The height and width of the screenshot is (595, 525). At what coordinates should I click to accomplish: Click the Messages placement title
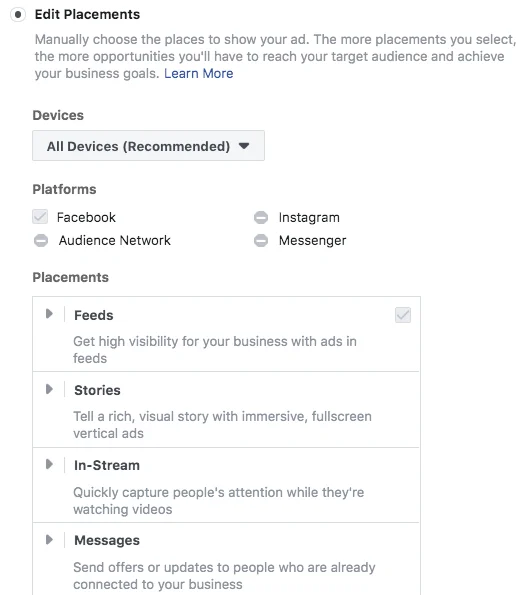tap(107, 540)
